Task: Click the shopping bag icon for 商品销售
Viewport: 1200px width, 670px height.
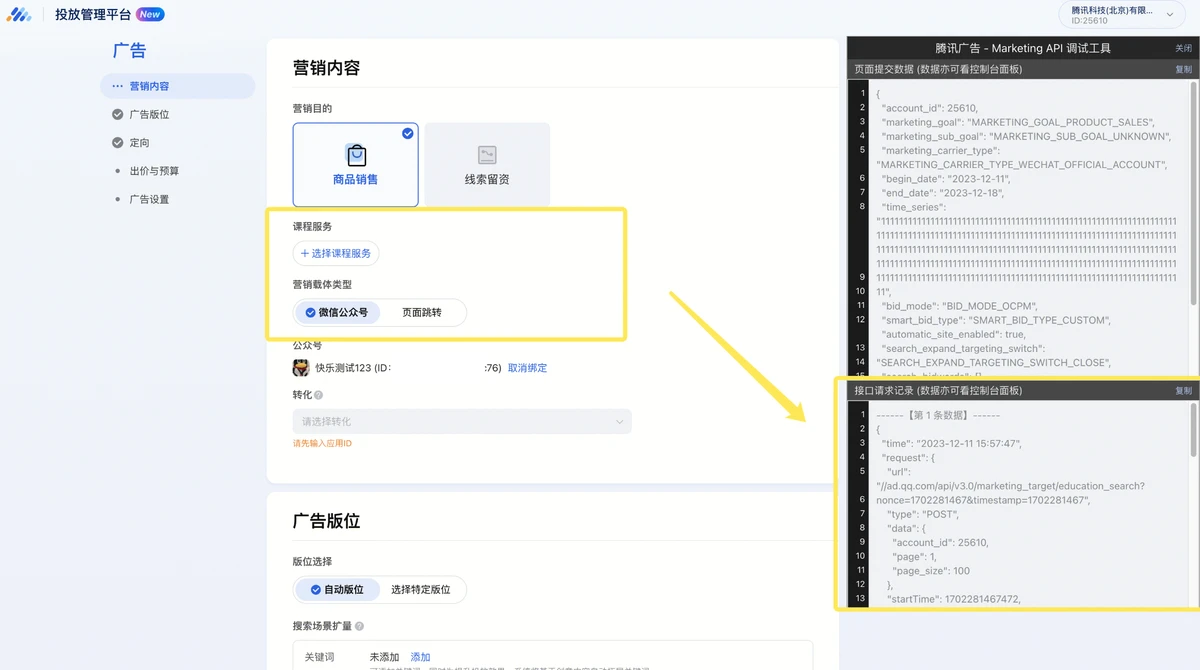Action: [x=356, y=155]
